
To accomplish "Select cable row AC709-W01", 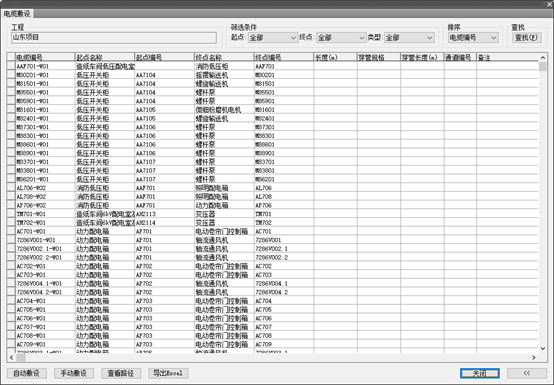I will point(272,344).
